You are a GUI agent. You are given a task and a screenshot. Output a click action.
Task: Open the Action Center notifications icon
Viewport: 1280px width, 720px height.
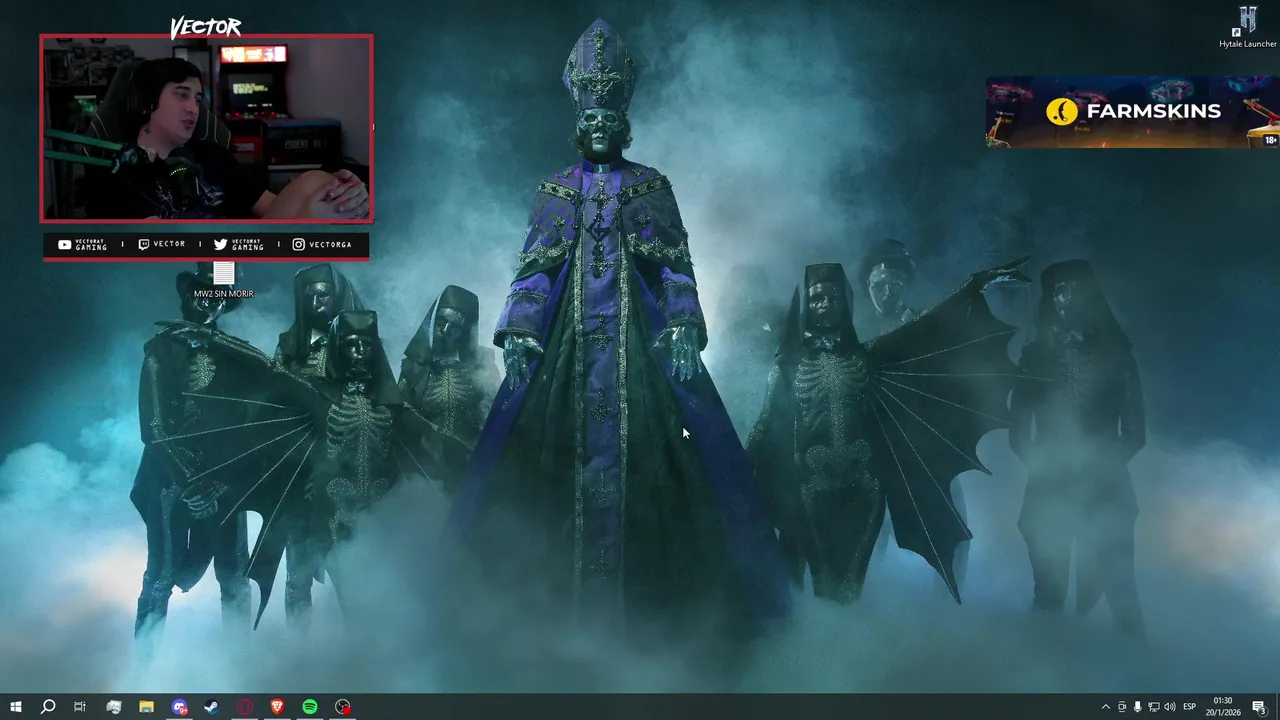click(1259, 707)
